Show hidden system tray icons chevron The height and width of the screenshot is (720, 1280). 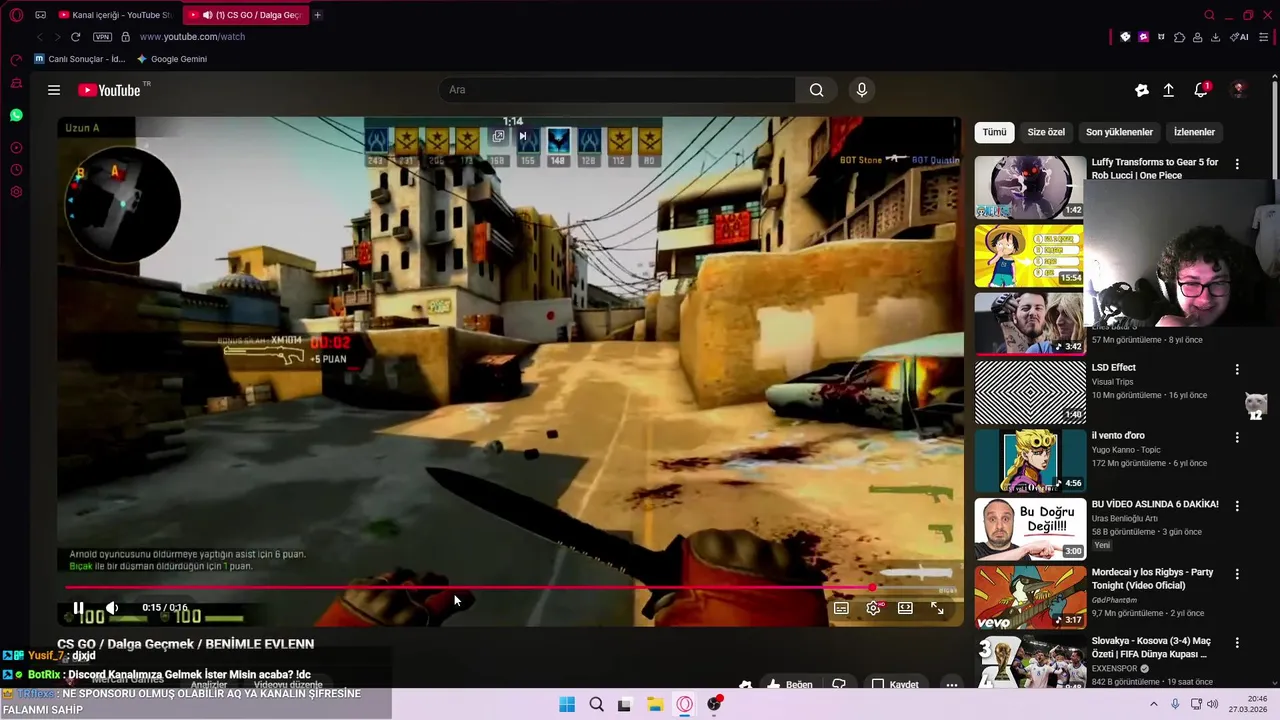[1153, 704]
